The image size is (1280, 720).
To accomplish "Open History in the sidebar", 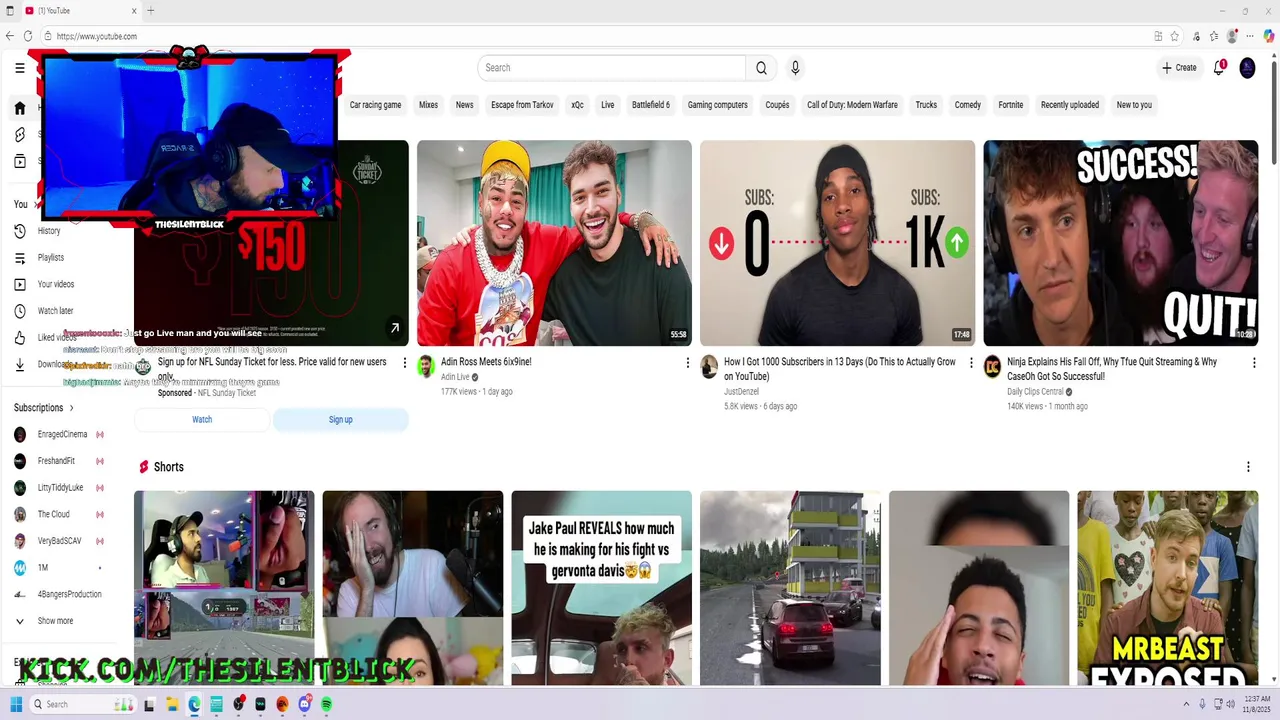I will pos(49,231).
